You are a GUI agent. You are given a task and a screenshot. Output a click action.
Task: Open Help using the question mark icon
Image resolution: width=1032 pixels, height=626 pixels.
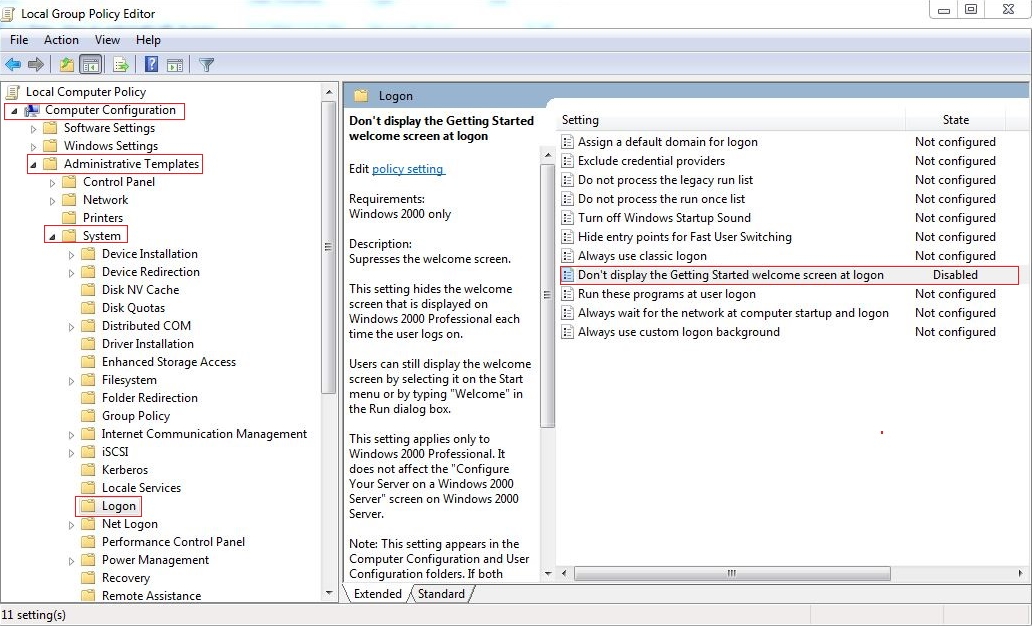(151, 64)
